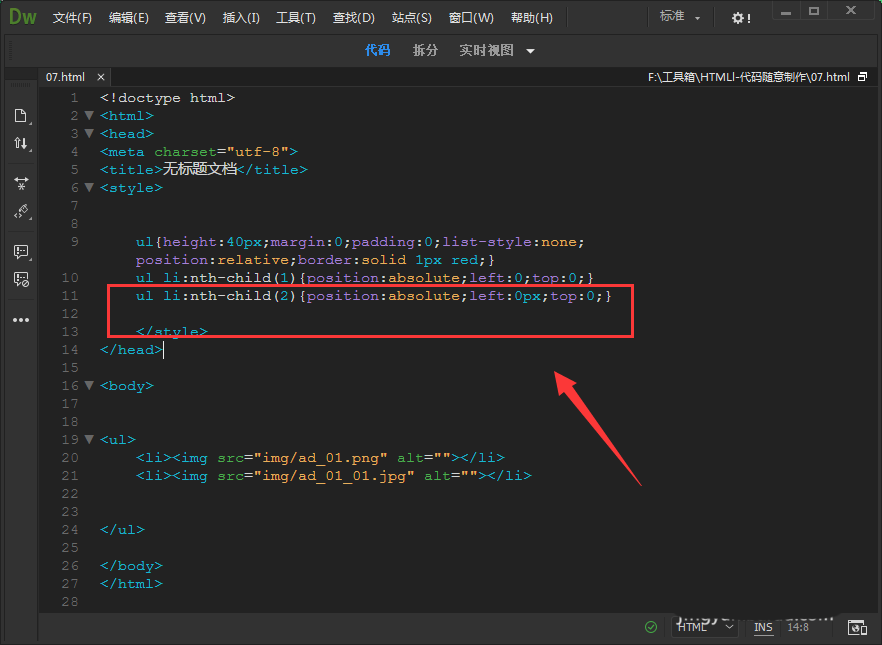The image size is (882, 645).
Task: Open the three-dots Customize Toolbar icon
Action: pos(20,320)
